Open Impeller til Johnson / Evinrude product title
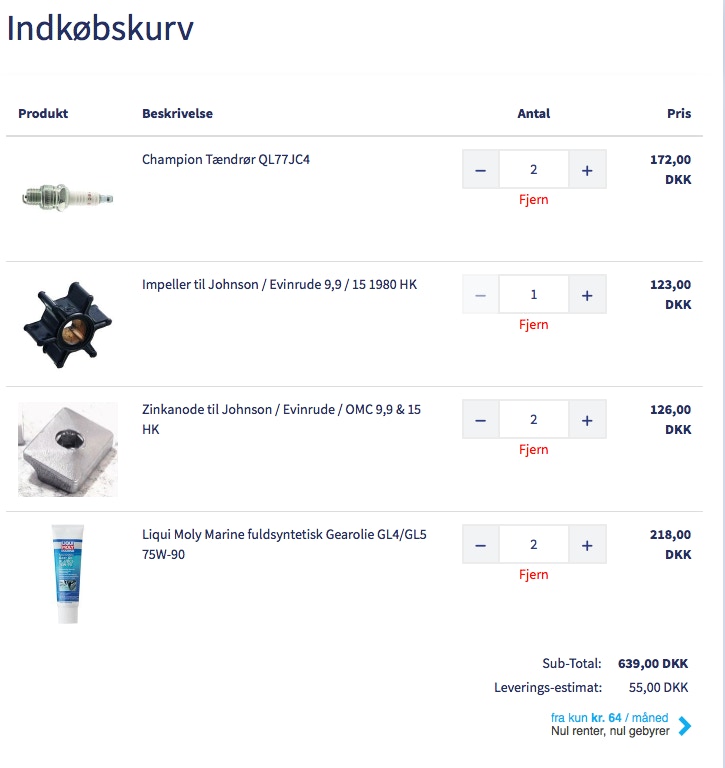Viewport: 725px width, 768px height. tap(279, 285)
